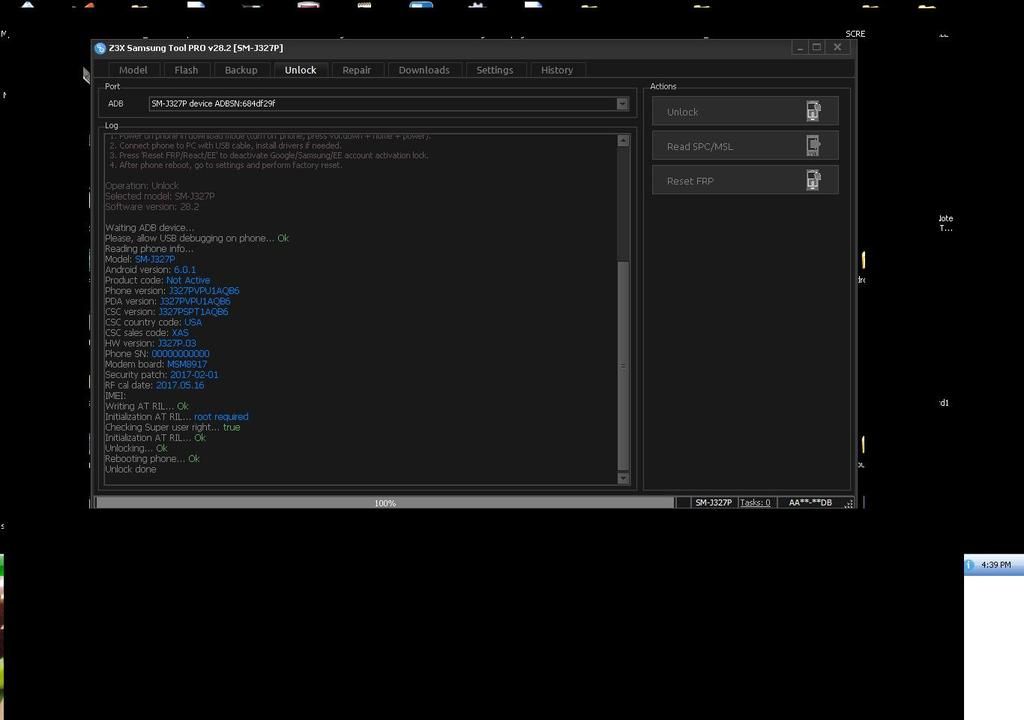Image resolution: width=1024 pixels, height=720 pixels.
Task: Click the 4:39 PM clock
Action: [995, 565]
